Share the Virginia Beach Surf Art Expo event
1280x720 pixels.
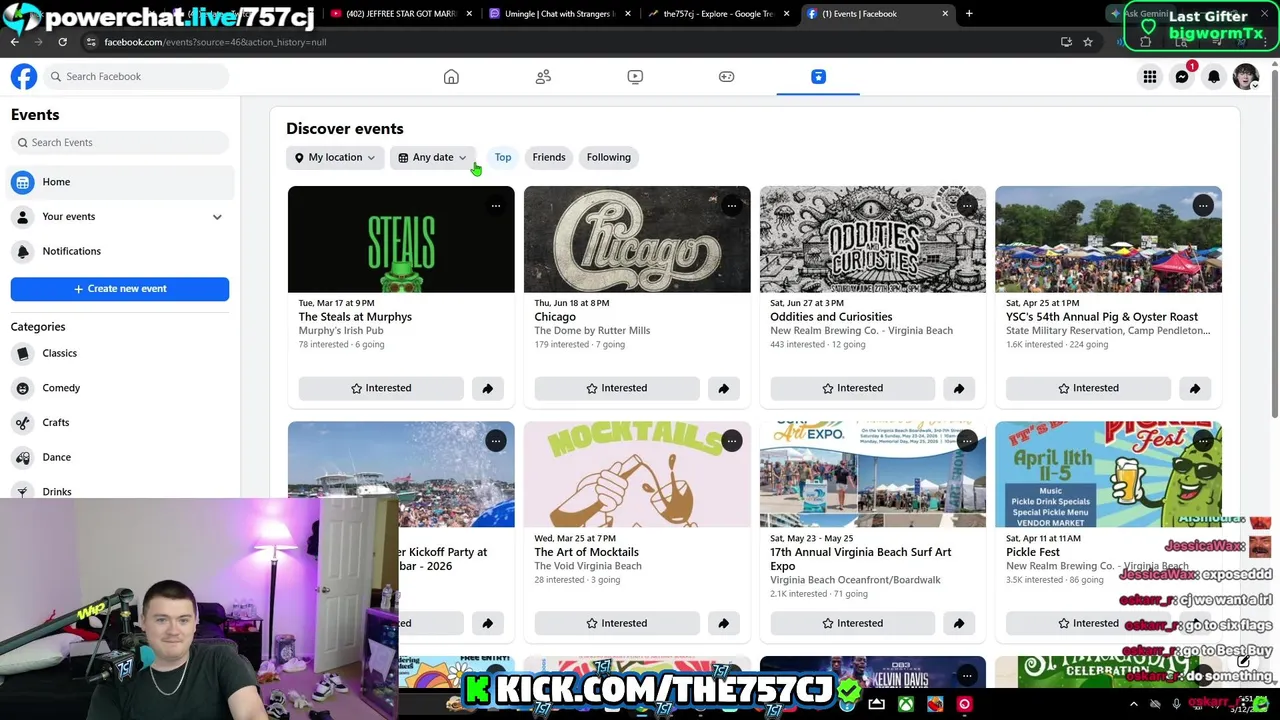click(x=959, y=623)
